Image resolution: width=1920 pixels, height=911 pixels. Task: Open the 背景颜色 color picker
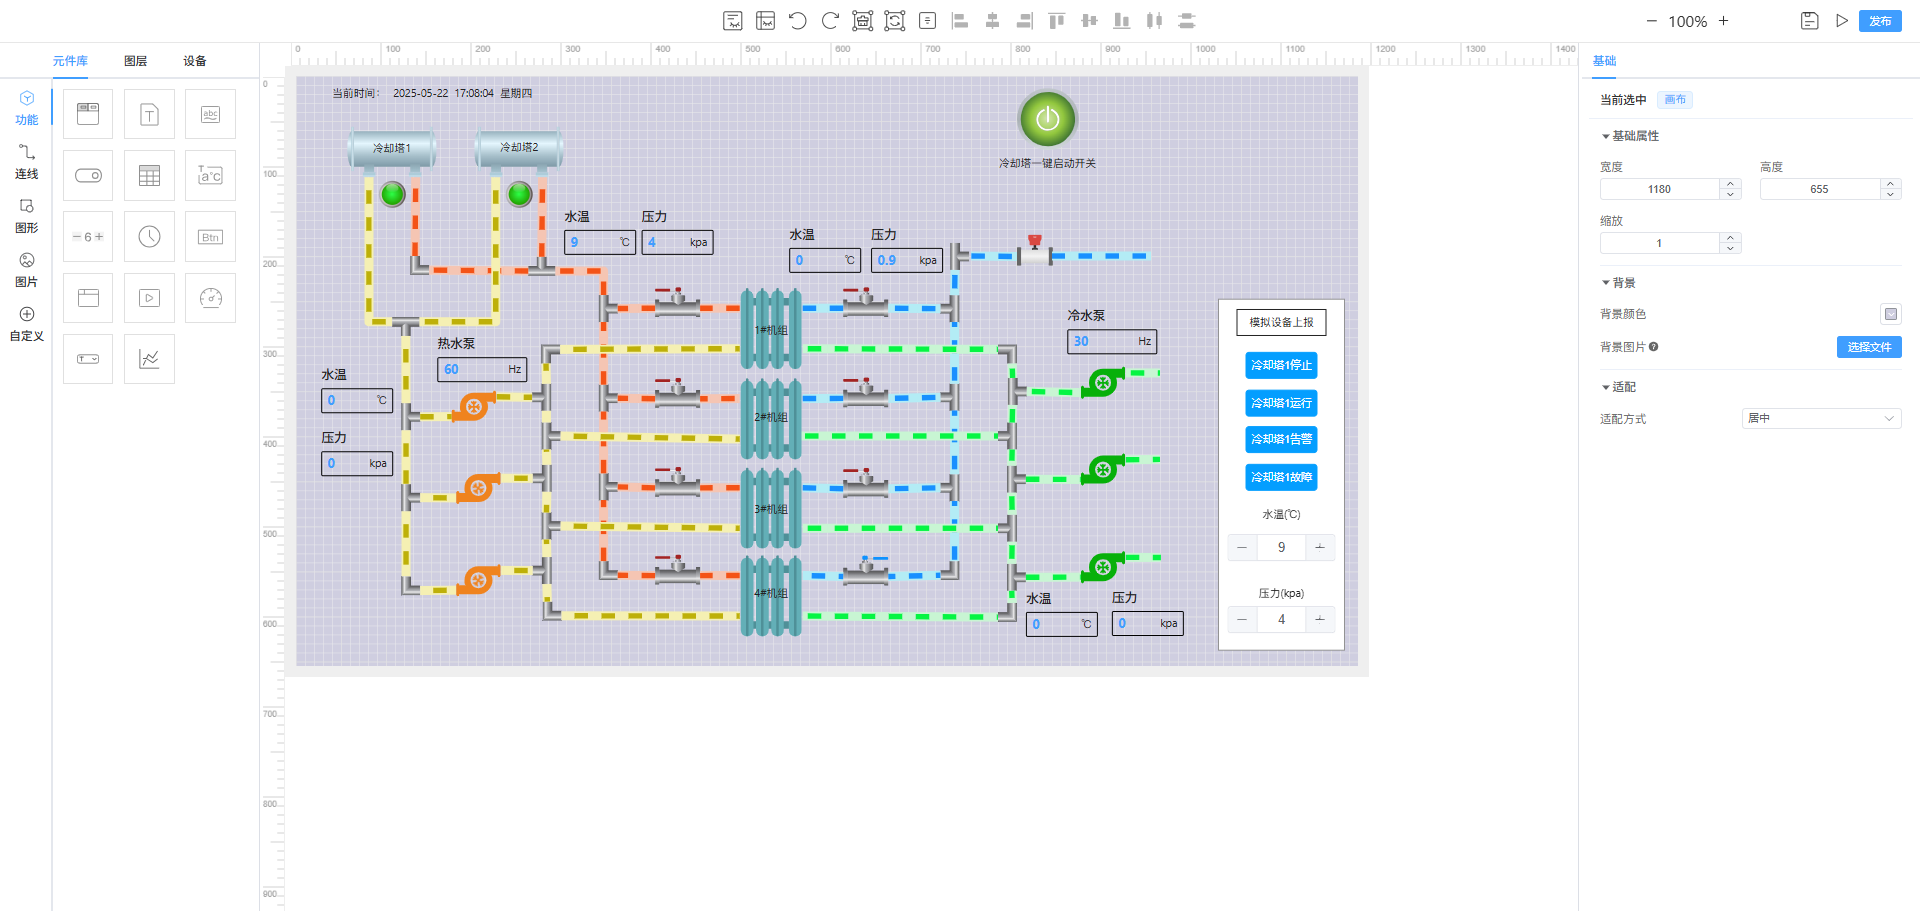click(x=1890, y=314)
